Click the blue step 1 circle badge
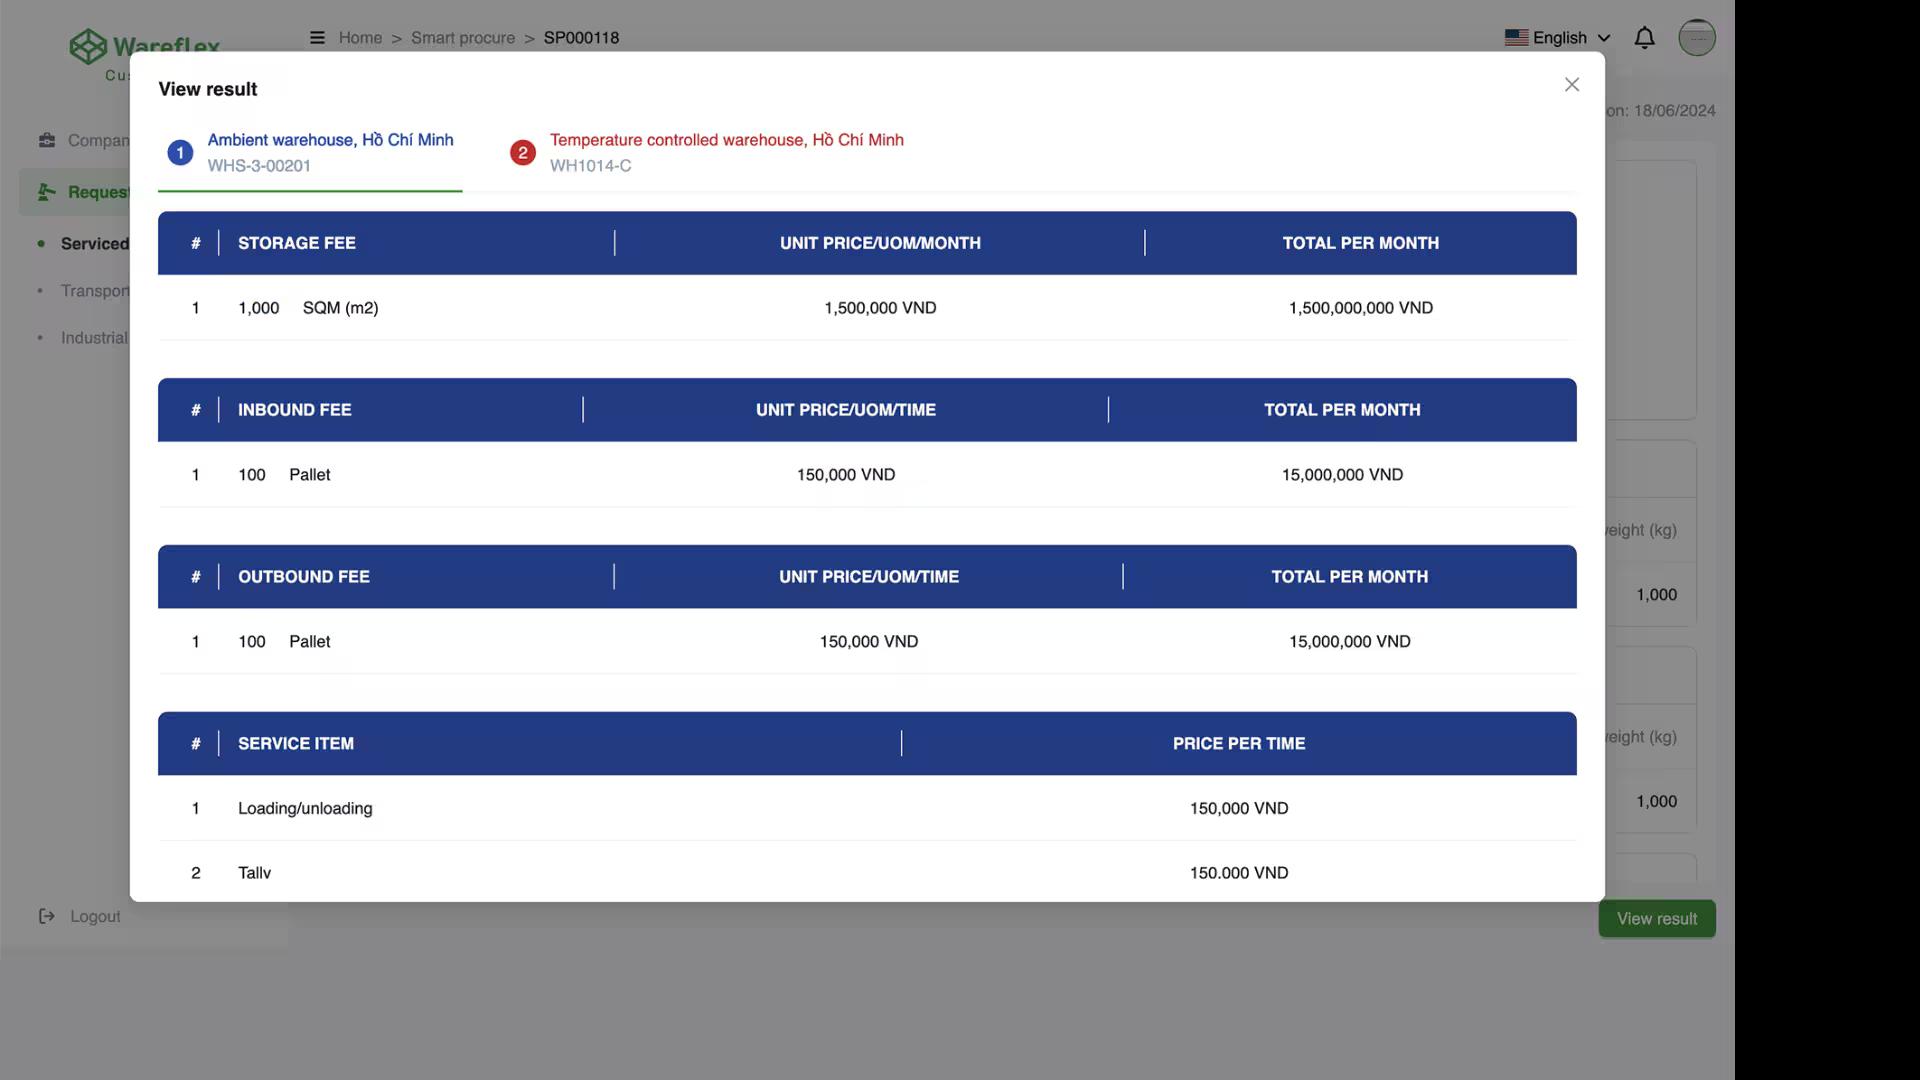 tap(180, 153)
